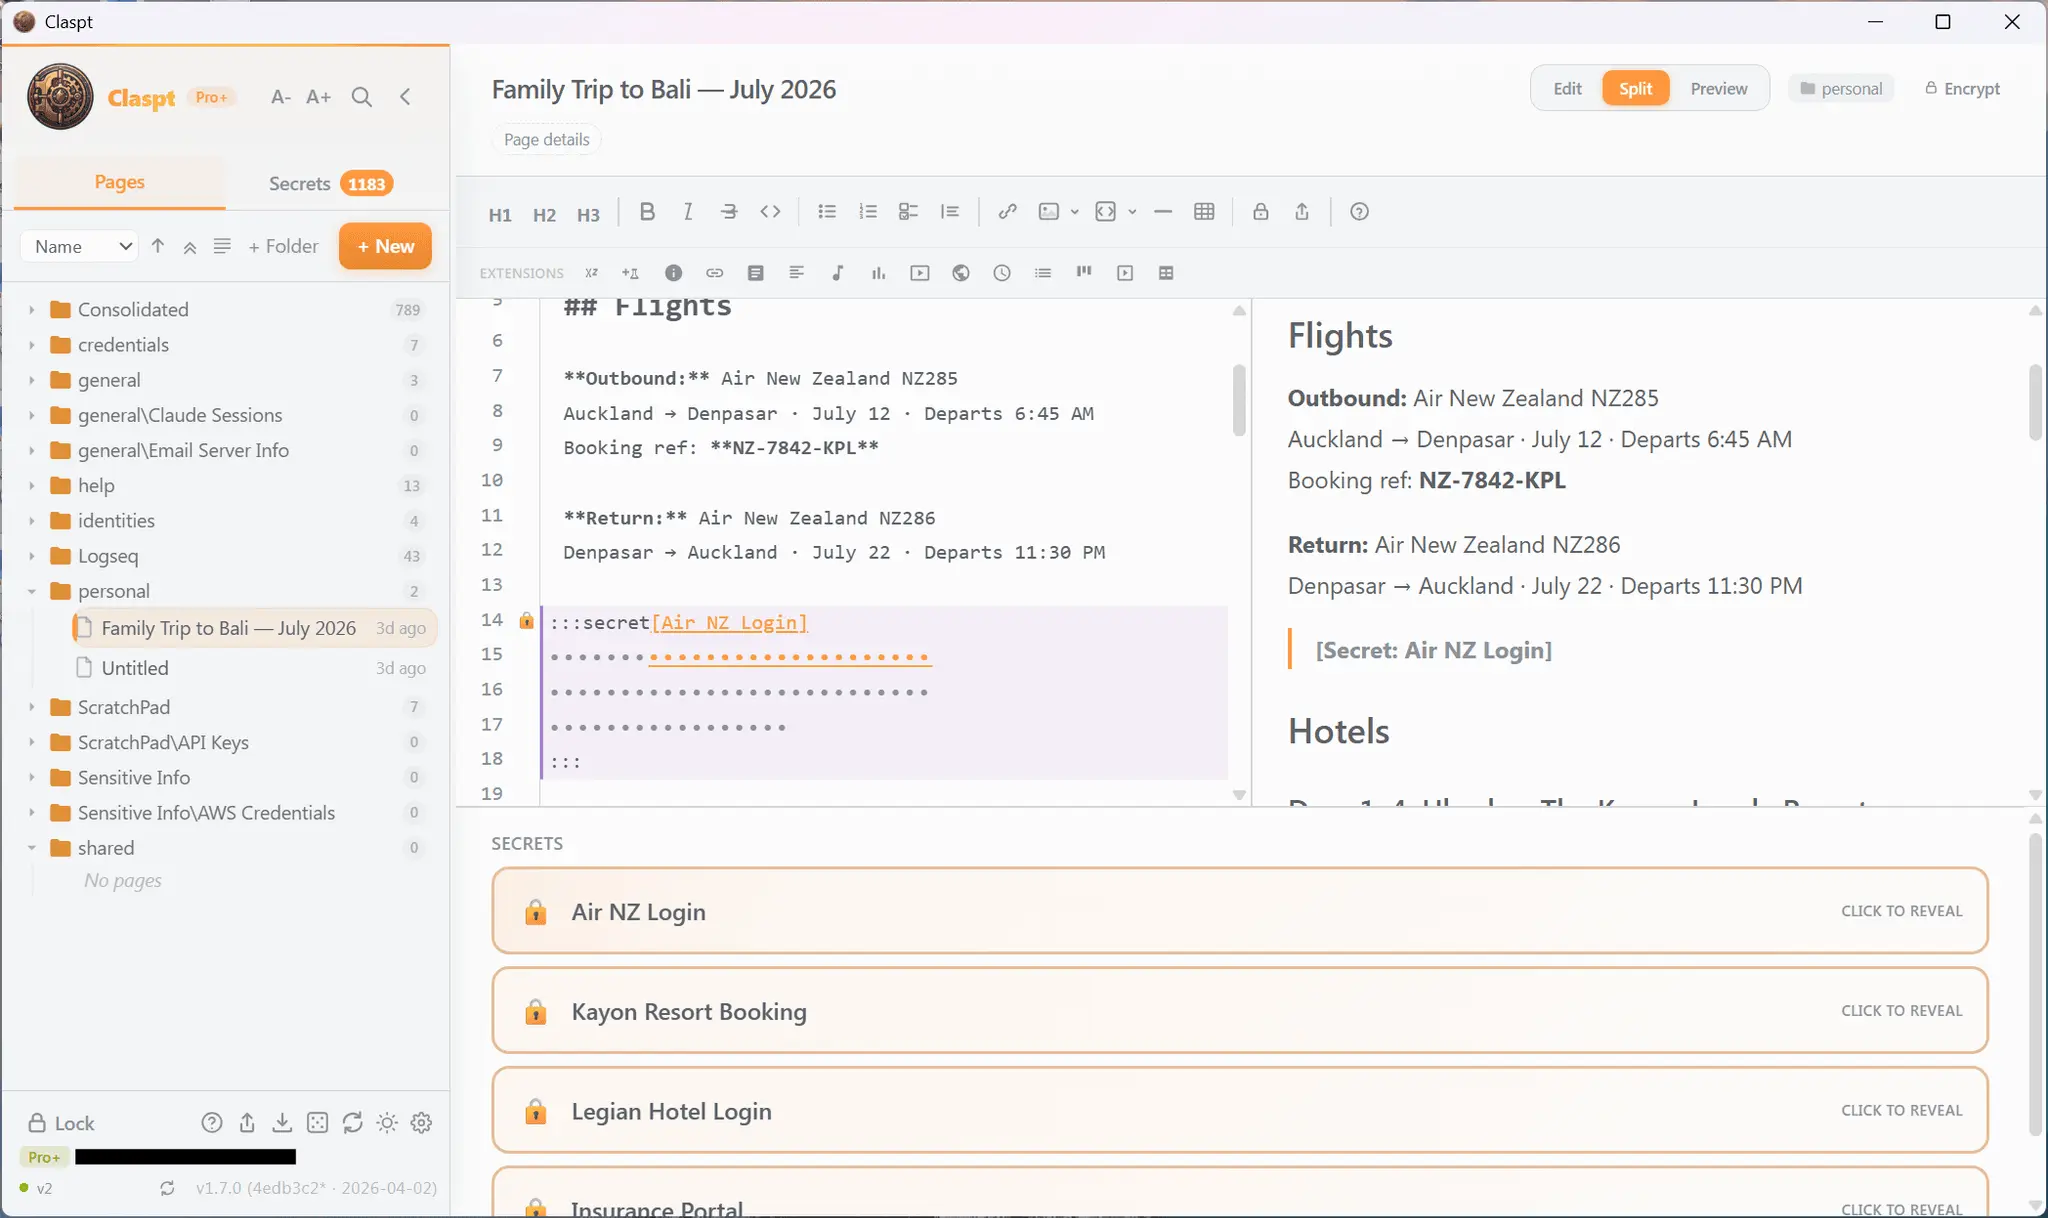
Task: Encrypt the current page
Action: (x=1962, y=89)
